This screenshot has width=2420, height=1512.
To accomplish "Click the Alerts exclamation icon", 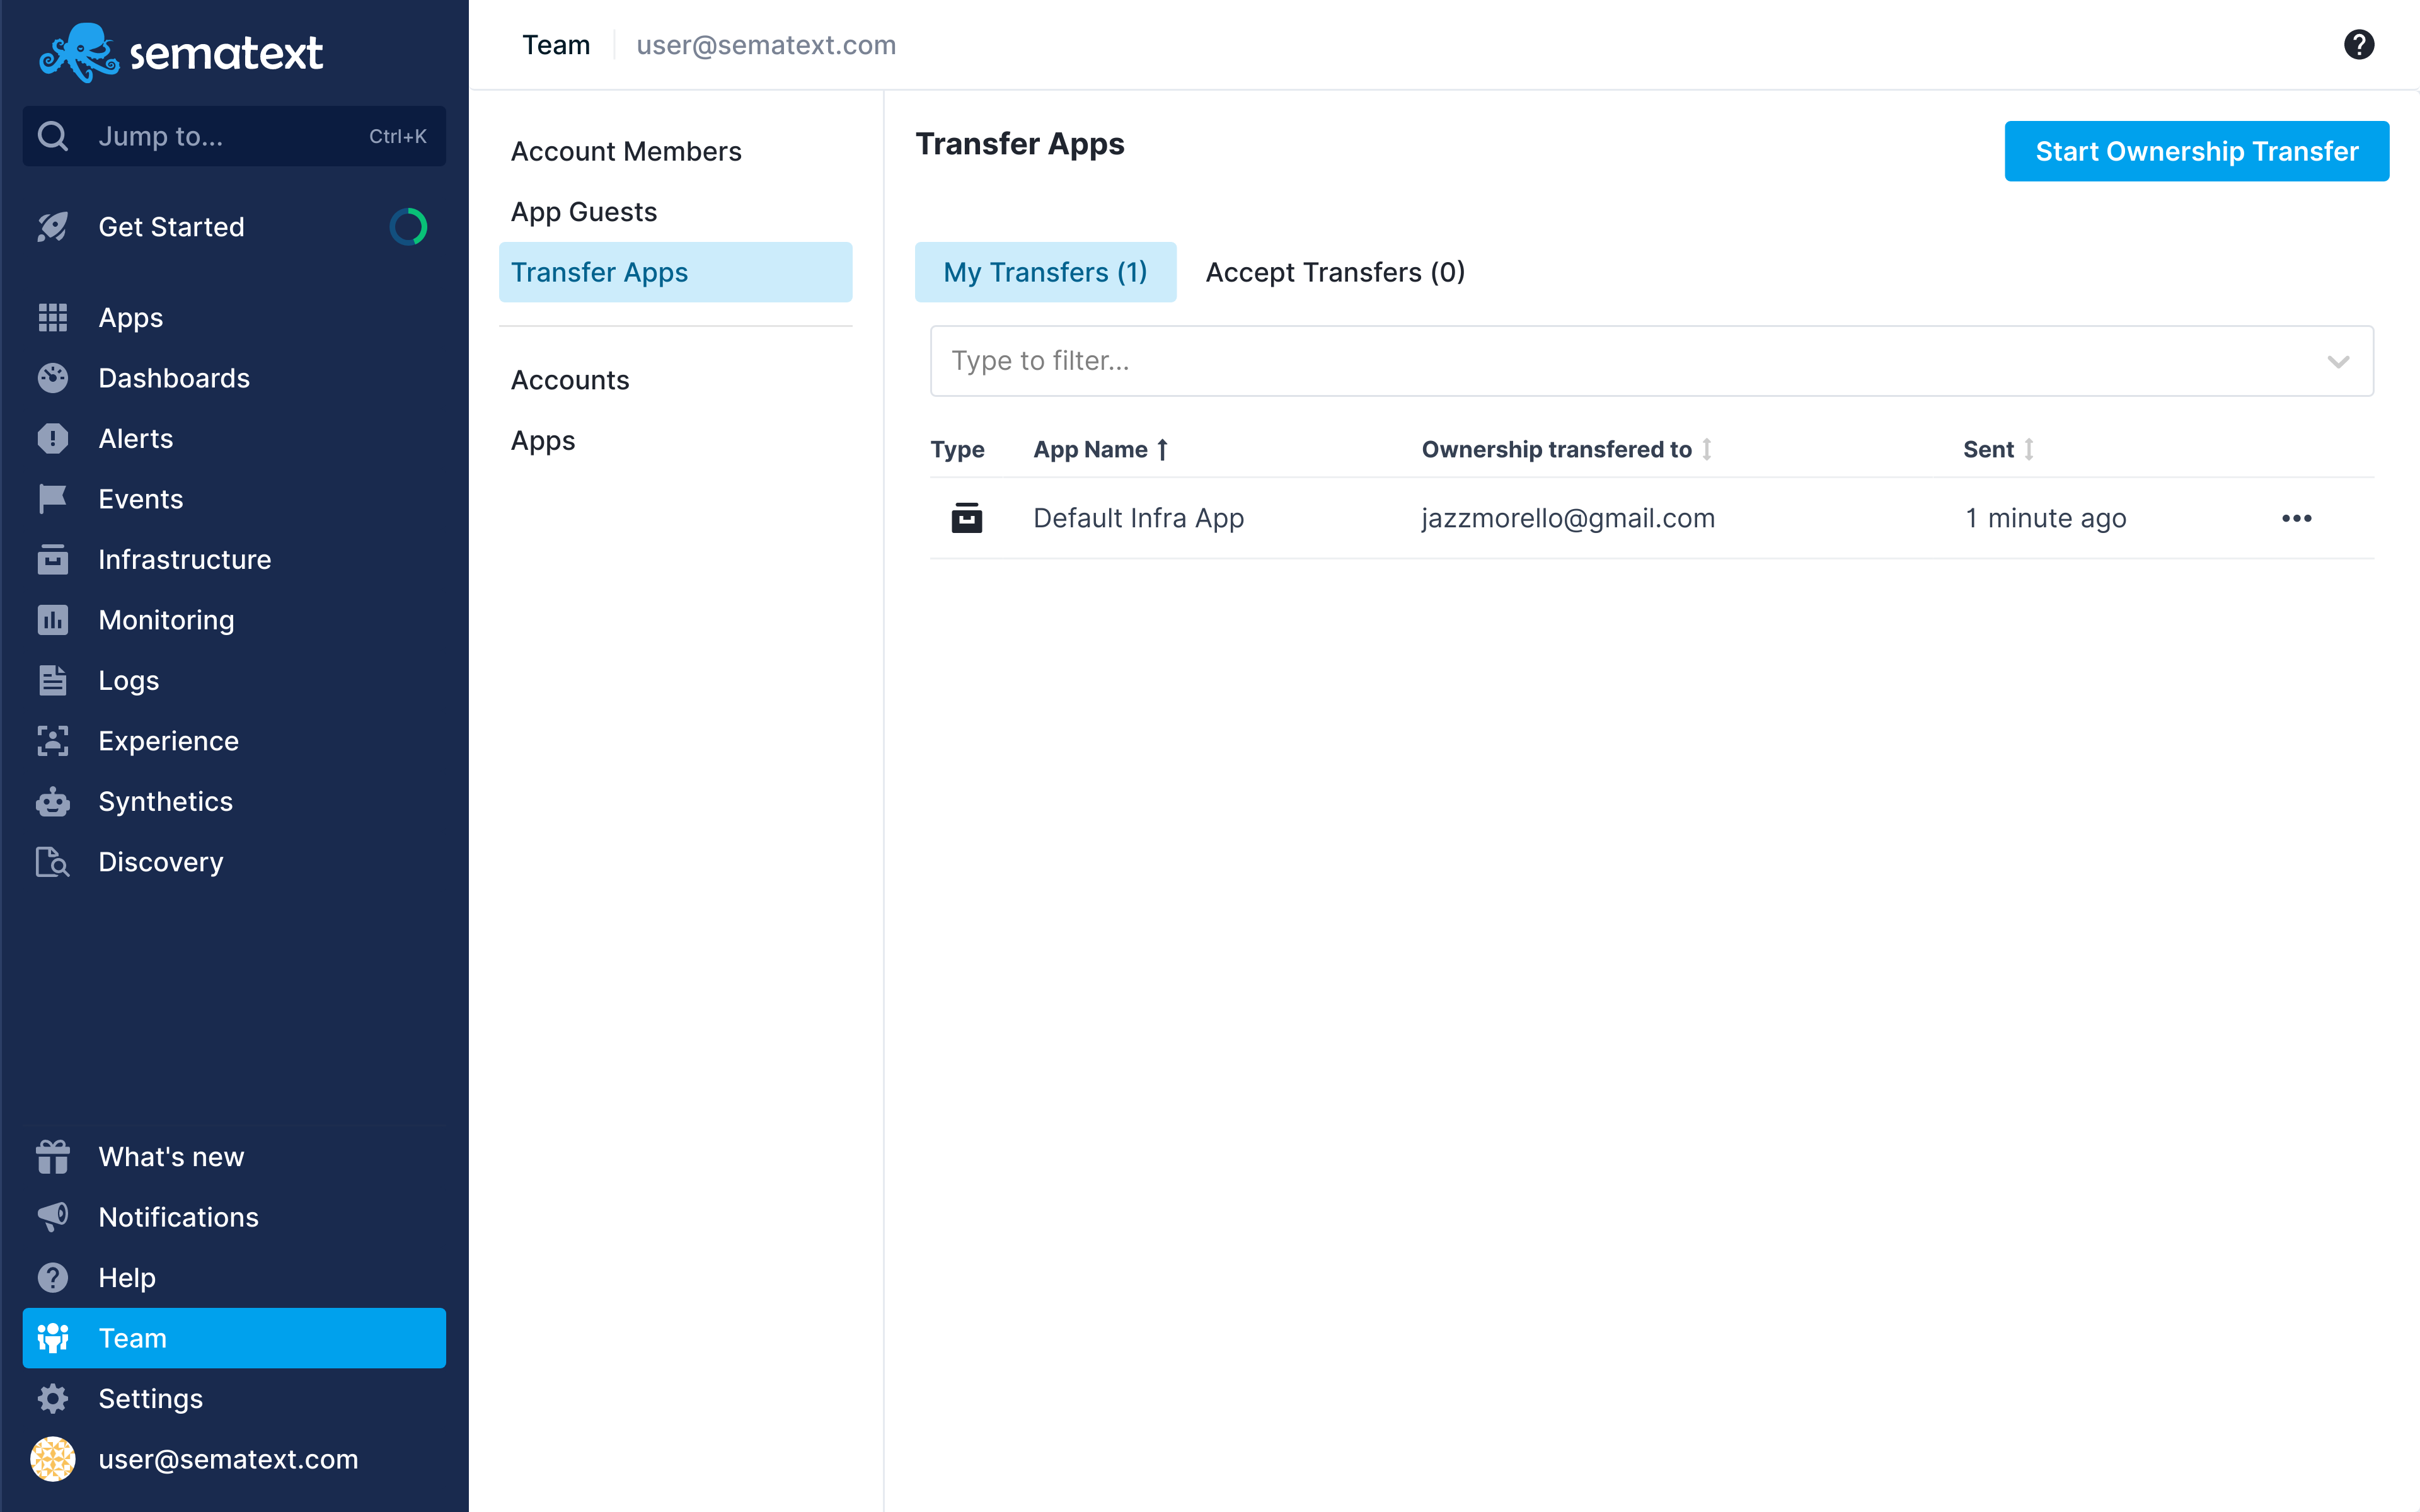I will [53, 439].
